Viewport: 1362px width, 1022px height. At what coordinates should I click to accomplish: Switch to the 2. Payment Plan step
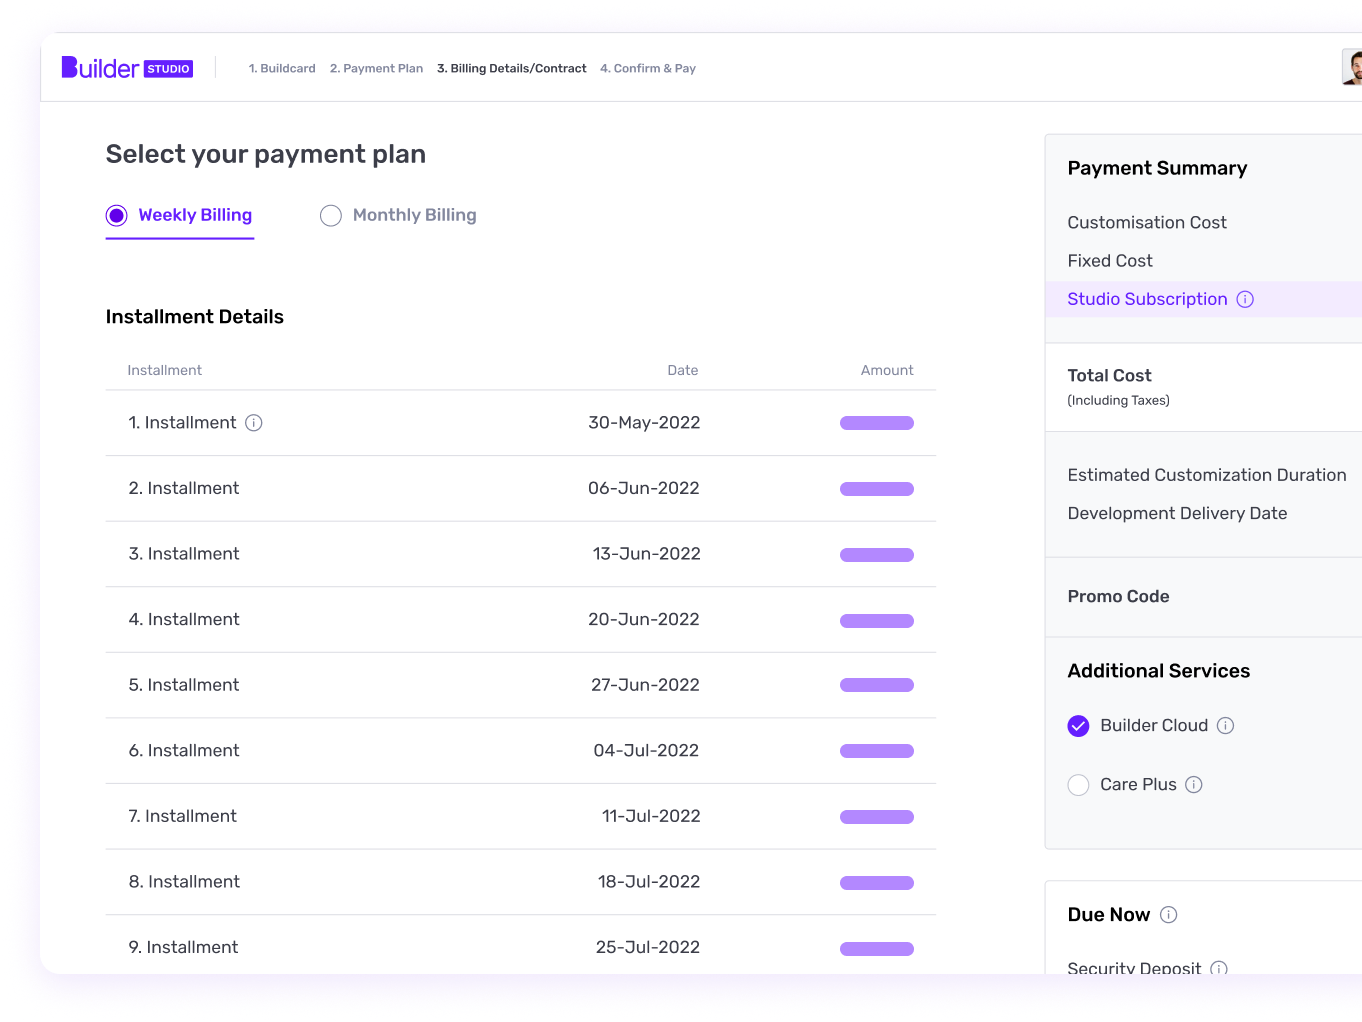[376, 68]
